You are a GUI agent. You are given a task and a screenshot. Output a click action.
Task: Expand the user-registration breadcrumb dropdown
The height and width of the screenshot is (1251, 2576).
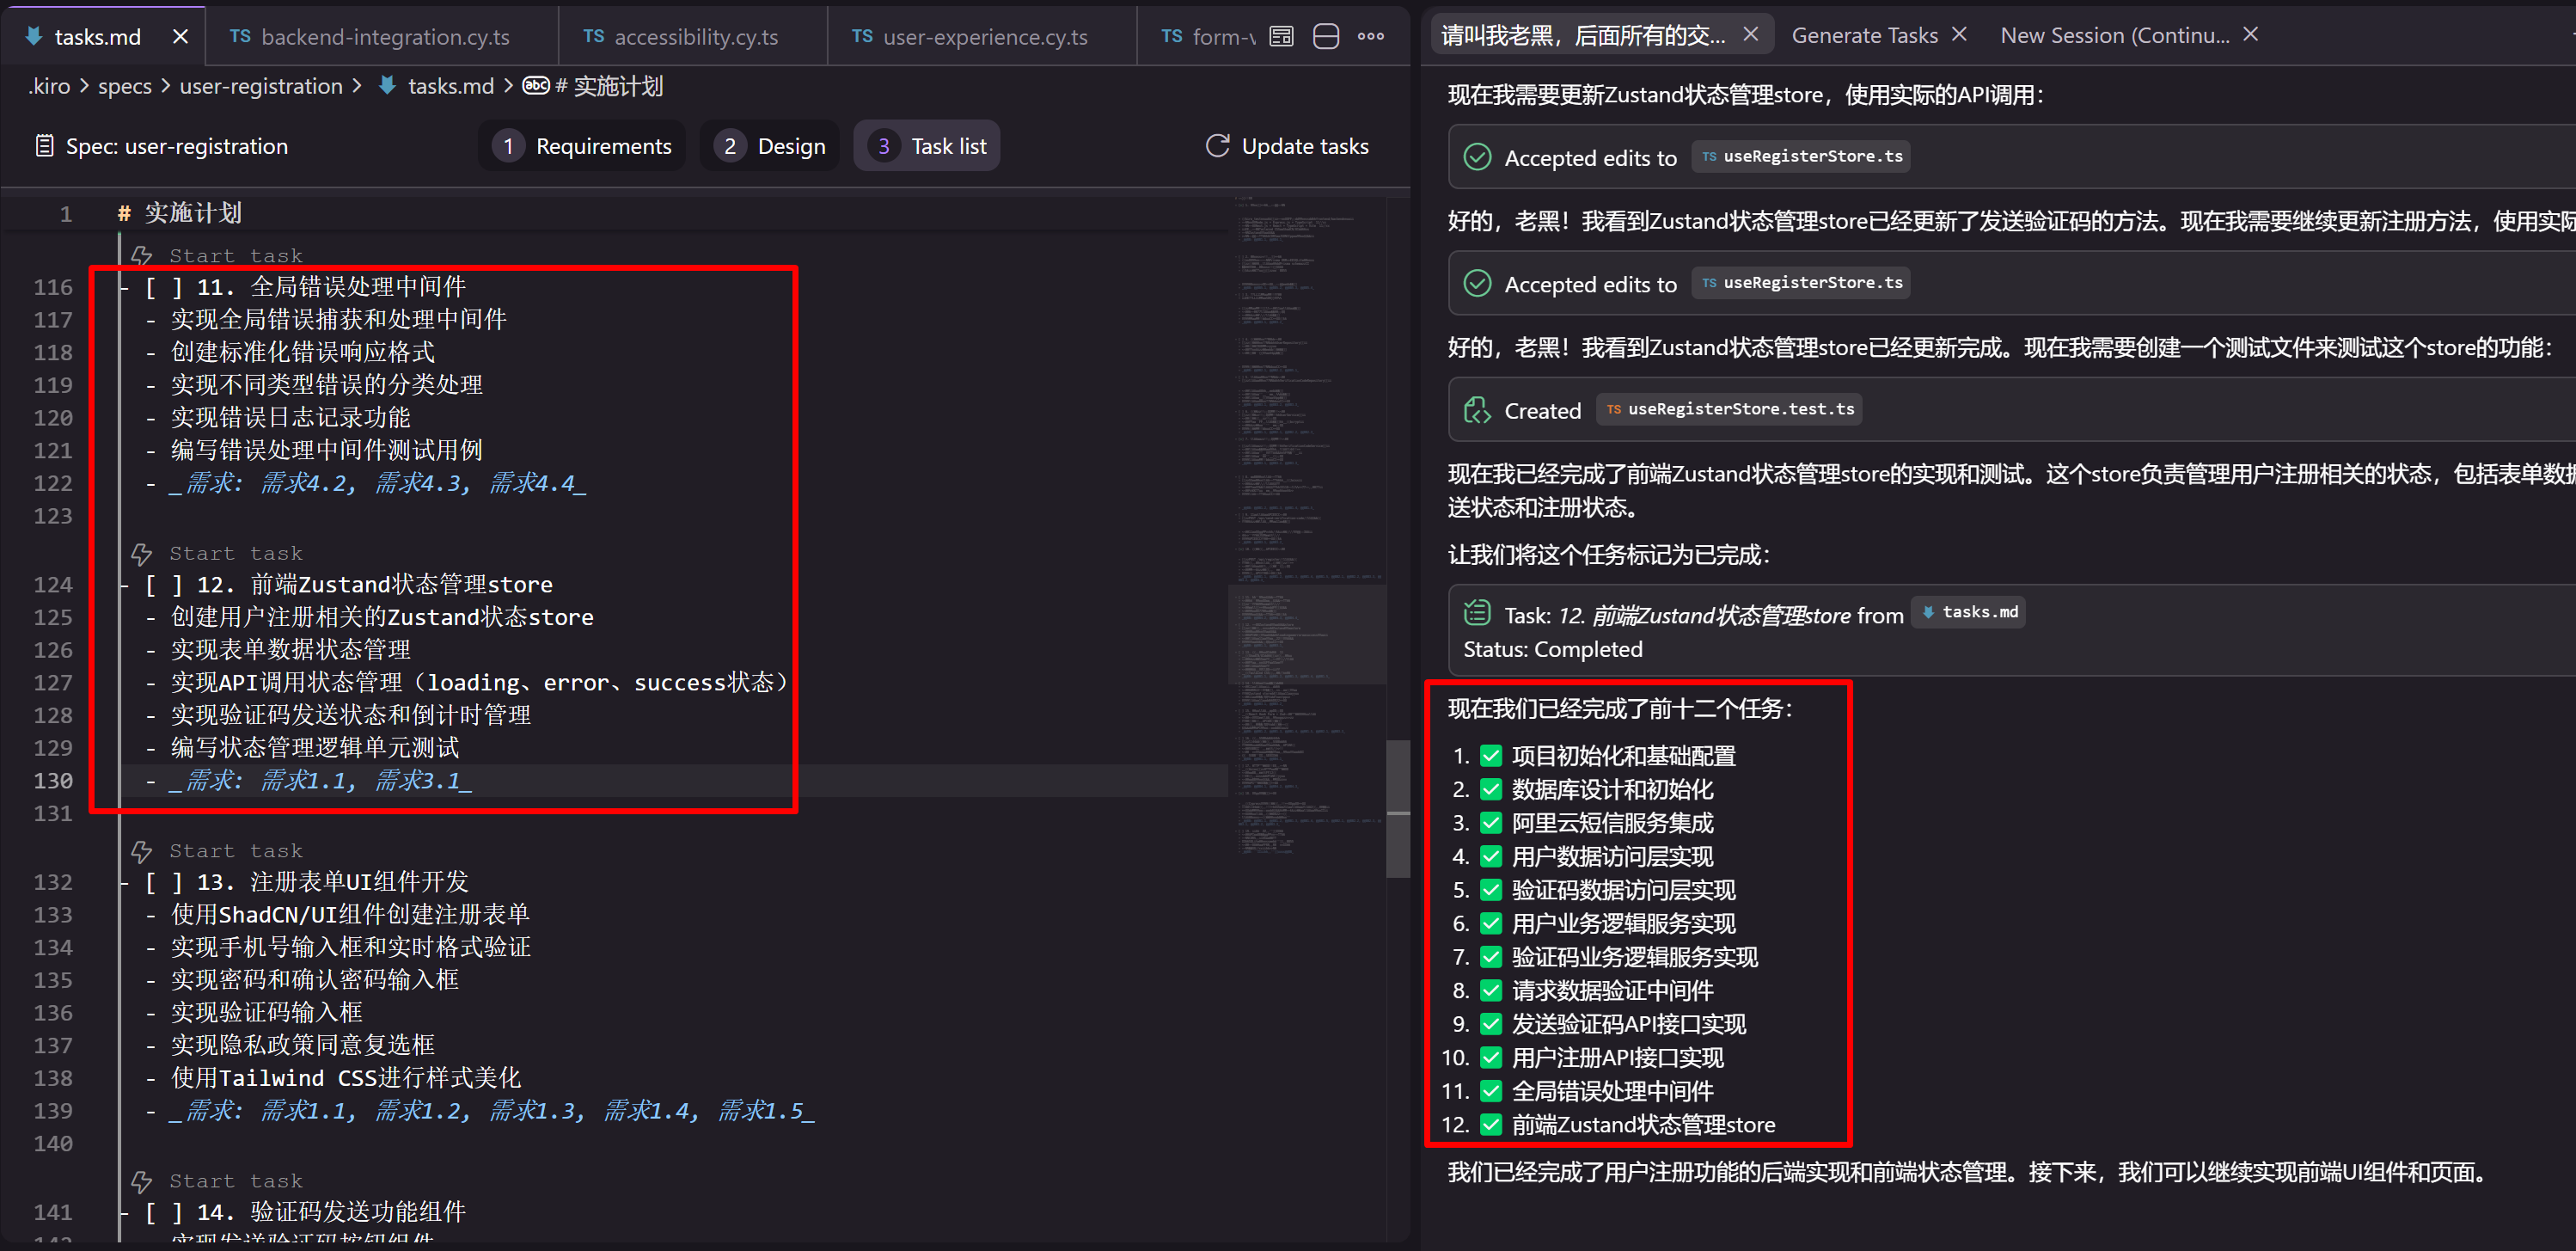coord(261,86)
